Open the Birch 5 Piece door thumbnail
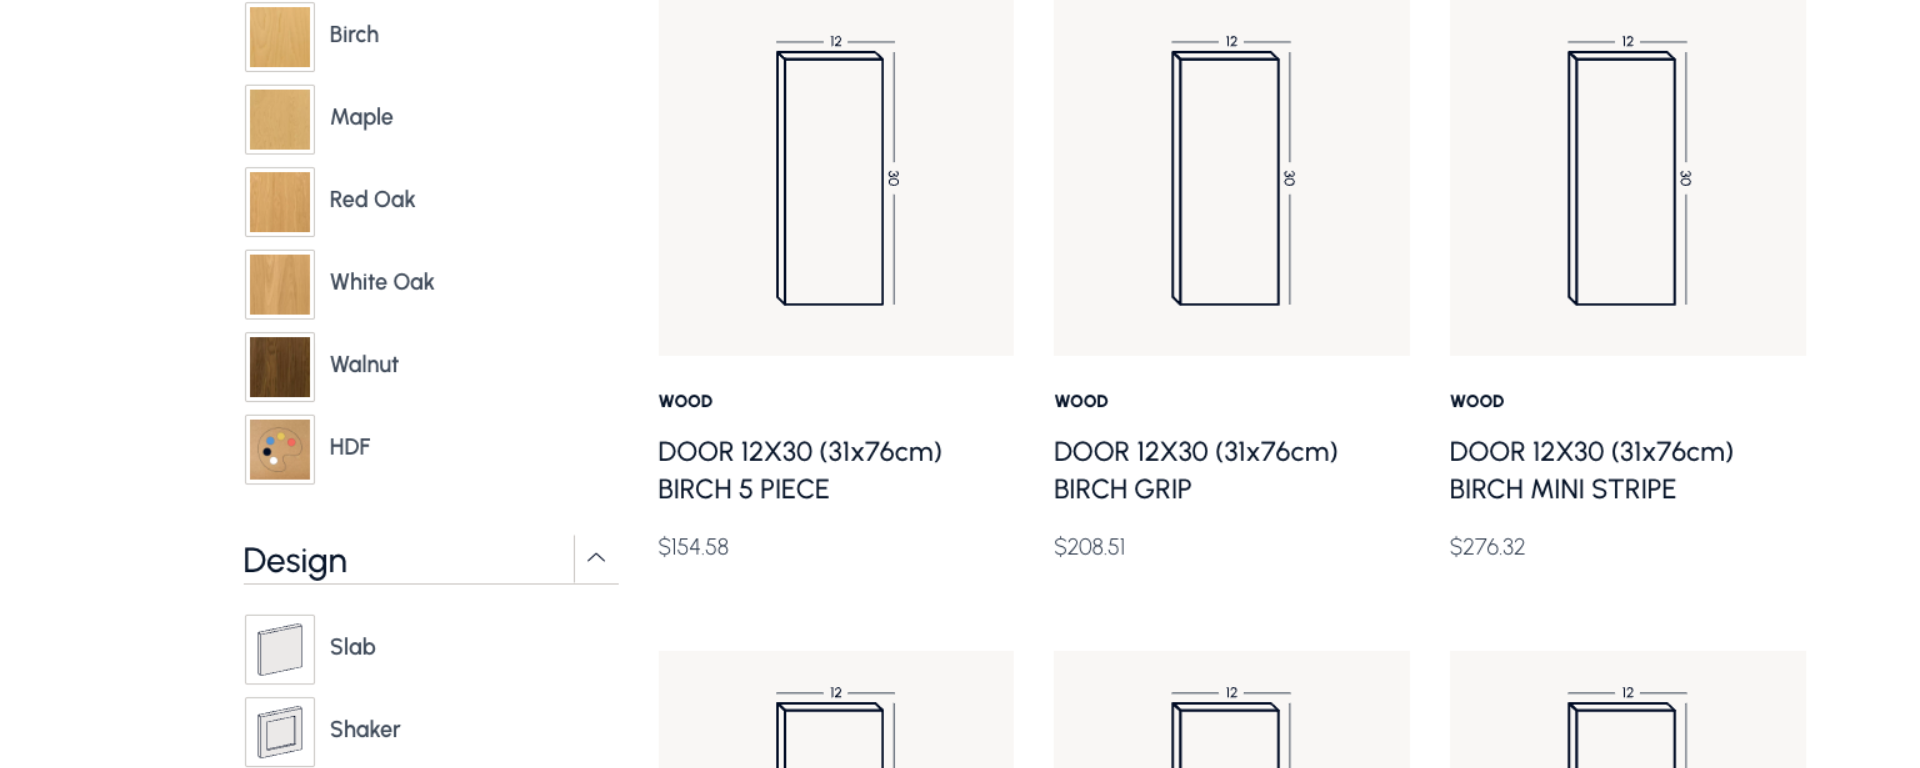Image resolution: width=1920 pixels, height=768 pixels. click(x=835, y=177)
